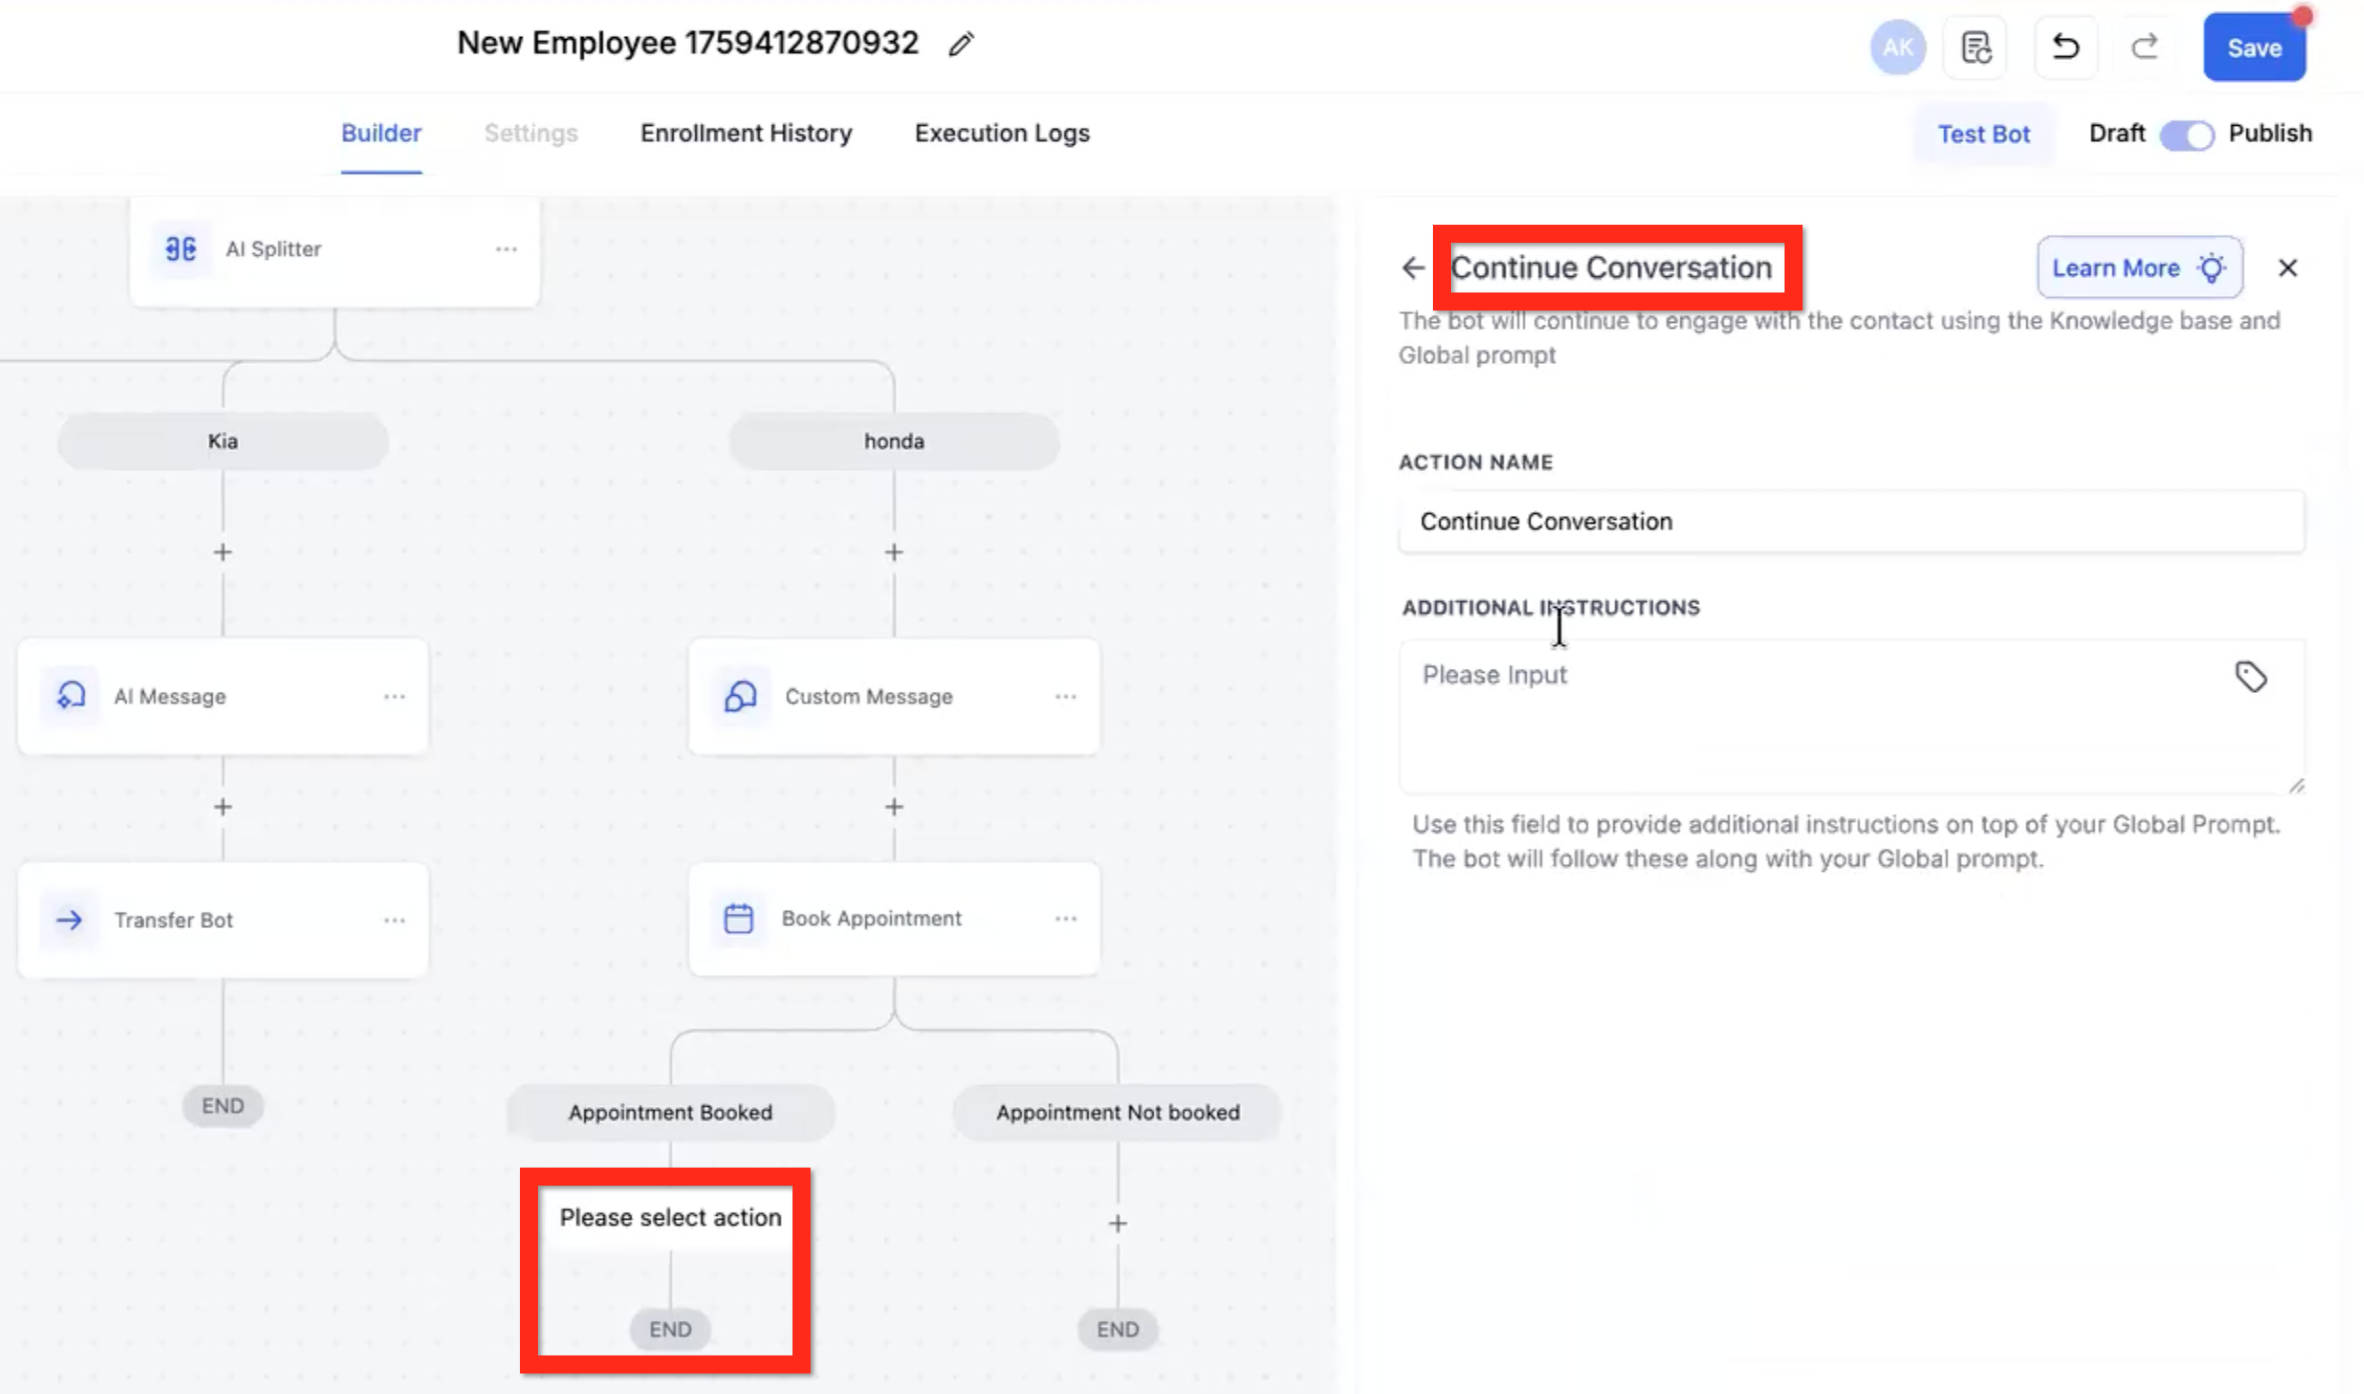The width and height of the screenshot is (2364, 1394).
Task: Close the Continue Conversation panel
Action: tap(2287, 268)
